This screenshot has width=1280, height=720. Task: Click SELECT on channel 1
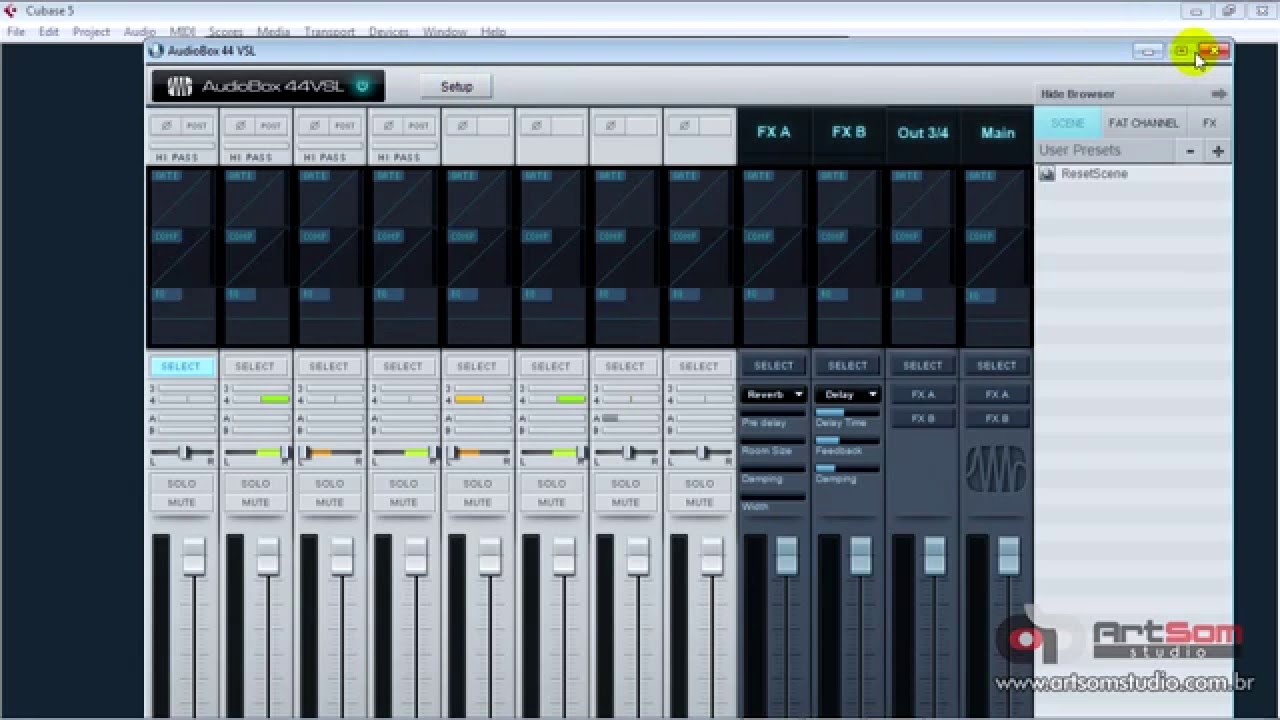click(x=181, y=366)
